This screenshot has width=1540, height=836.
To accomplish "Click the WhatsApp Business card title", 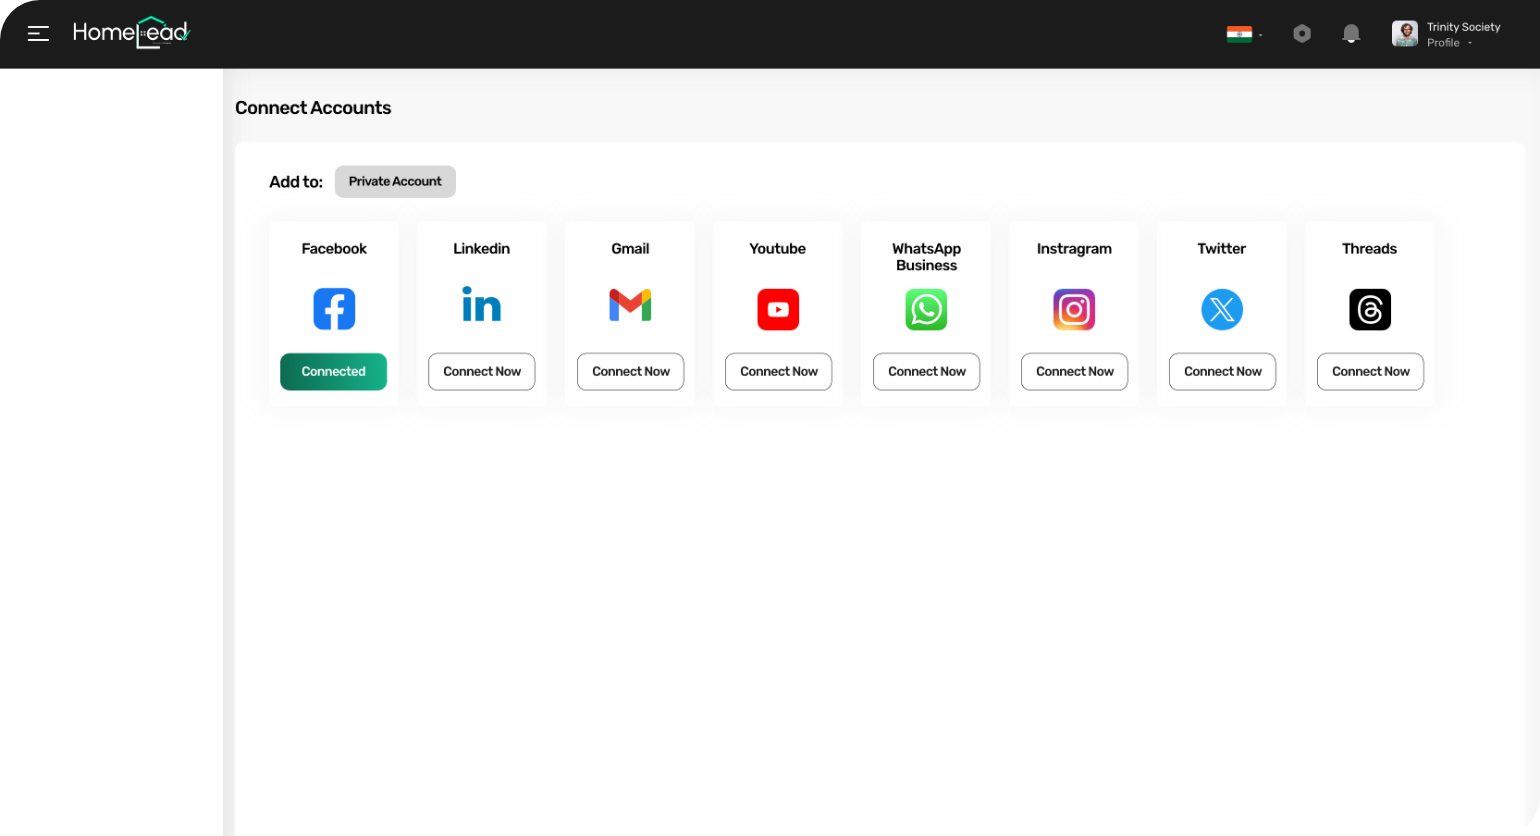I will [x=926, y=257].
